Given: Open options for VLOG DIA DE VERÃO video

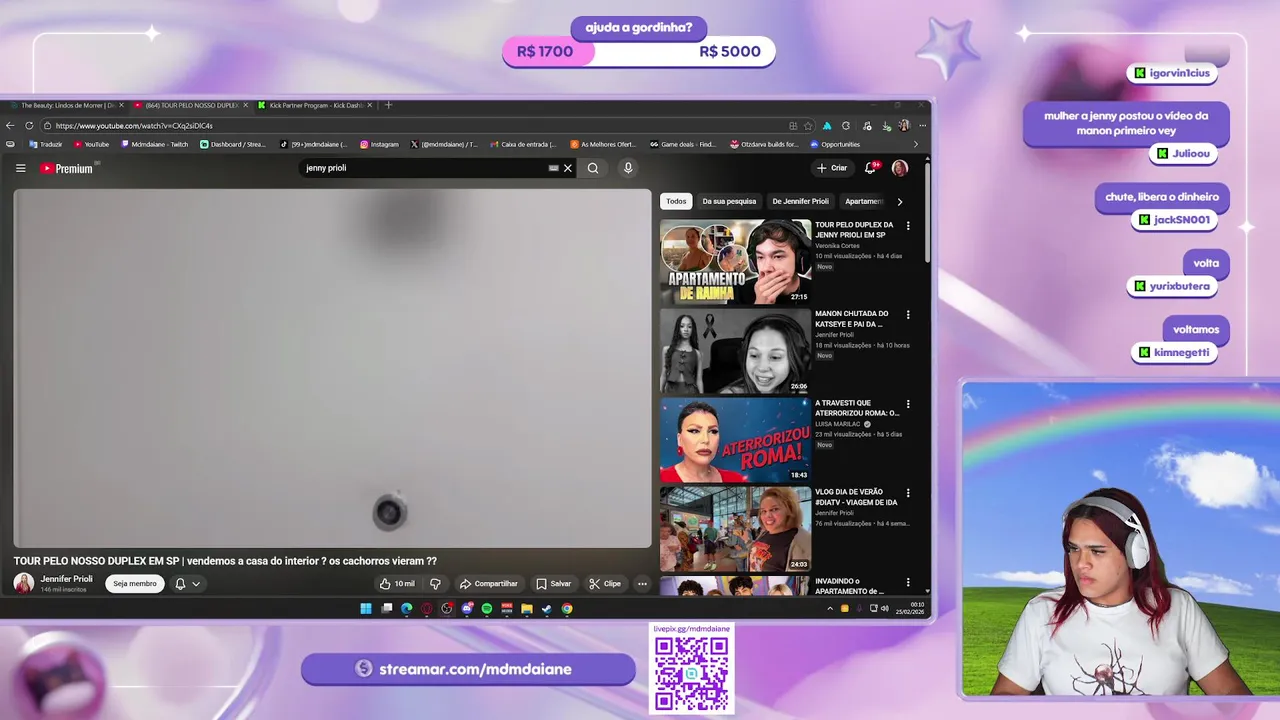Looking at the screenshot, I should [x=908, y=493].
